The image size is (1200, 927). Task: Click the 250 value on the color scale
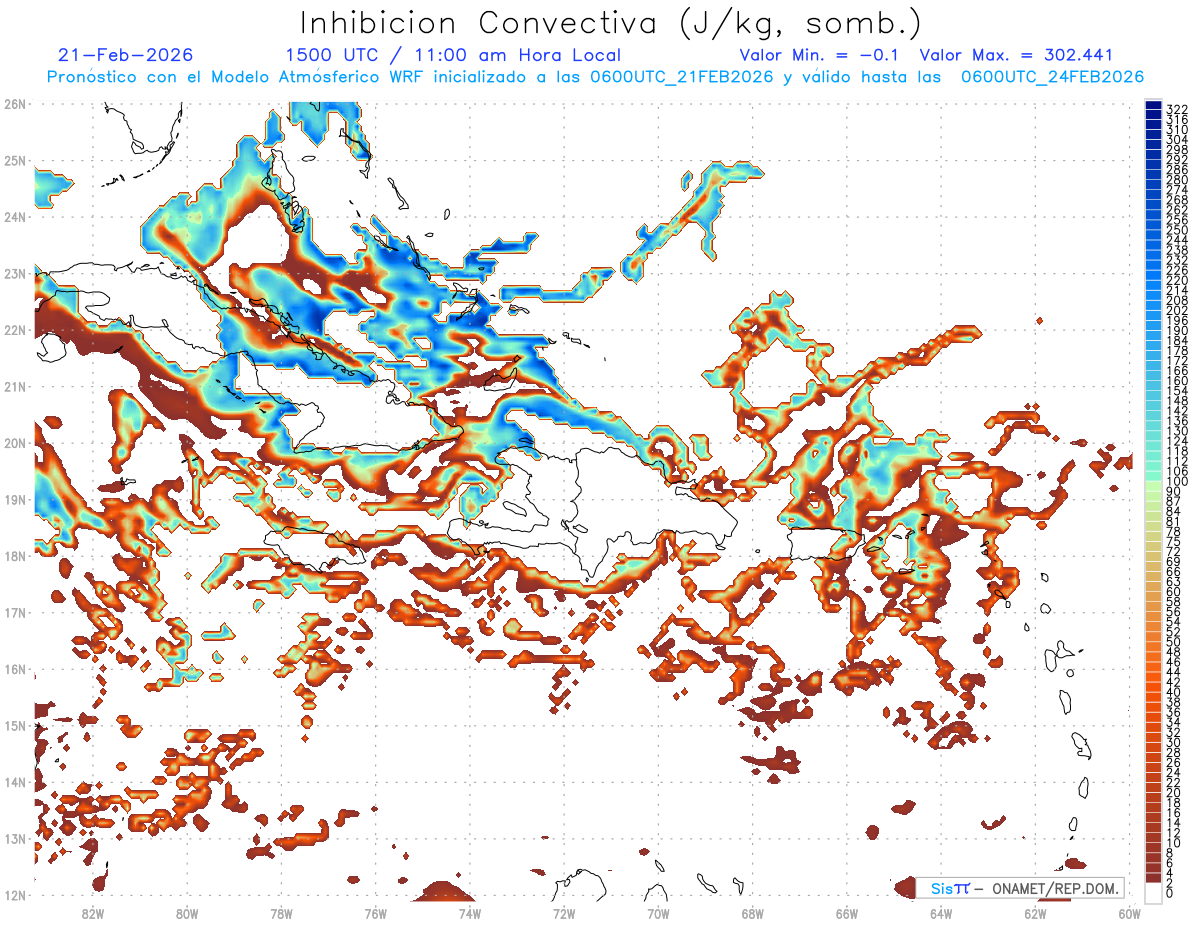click(1177, 230)
